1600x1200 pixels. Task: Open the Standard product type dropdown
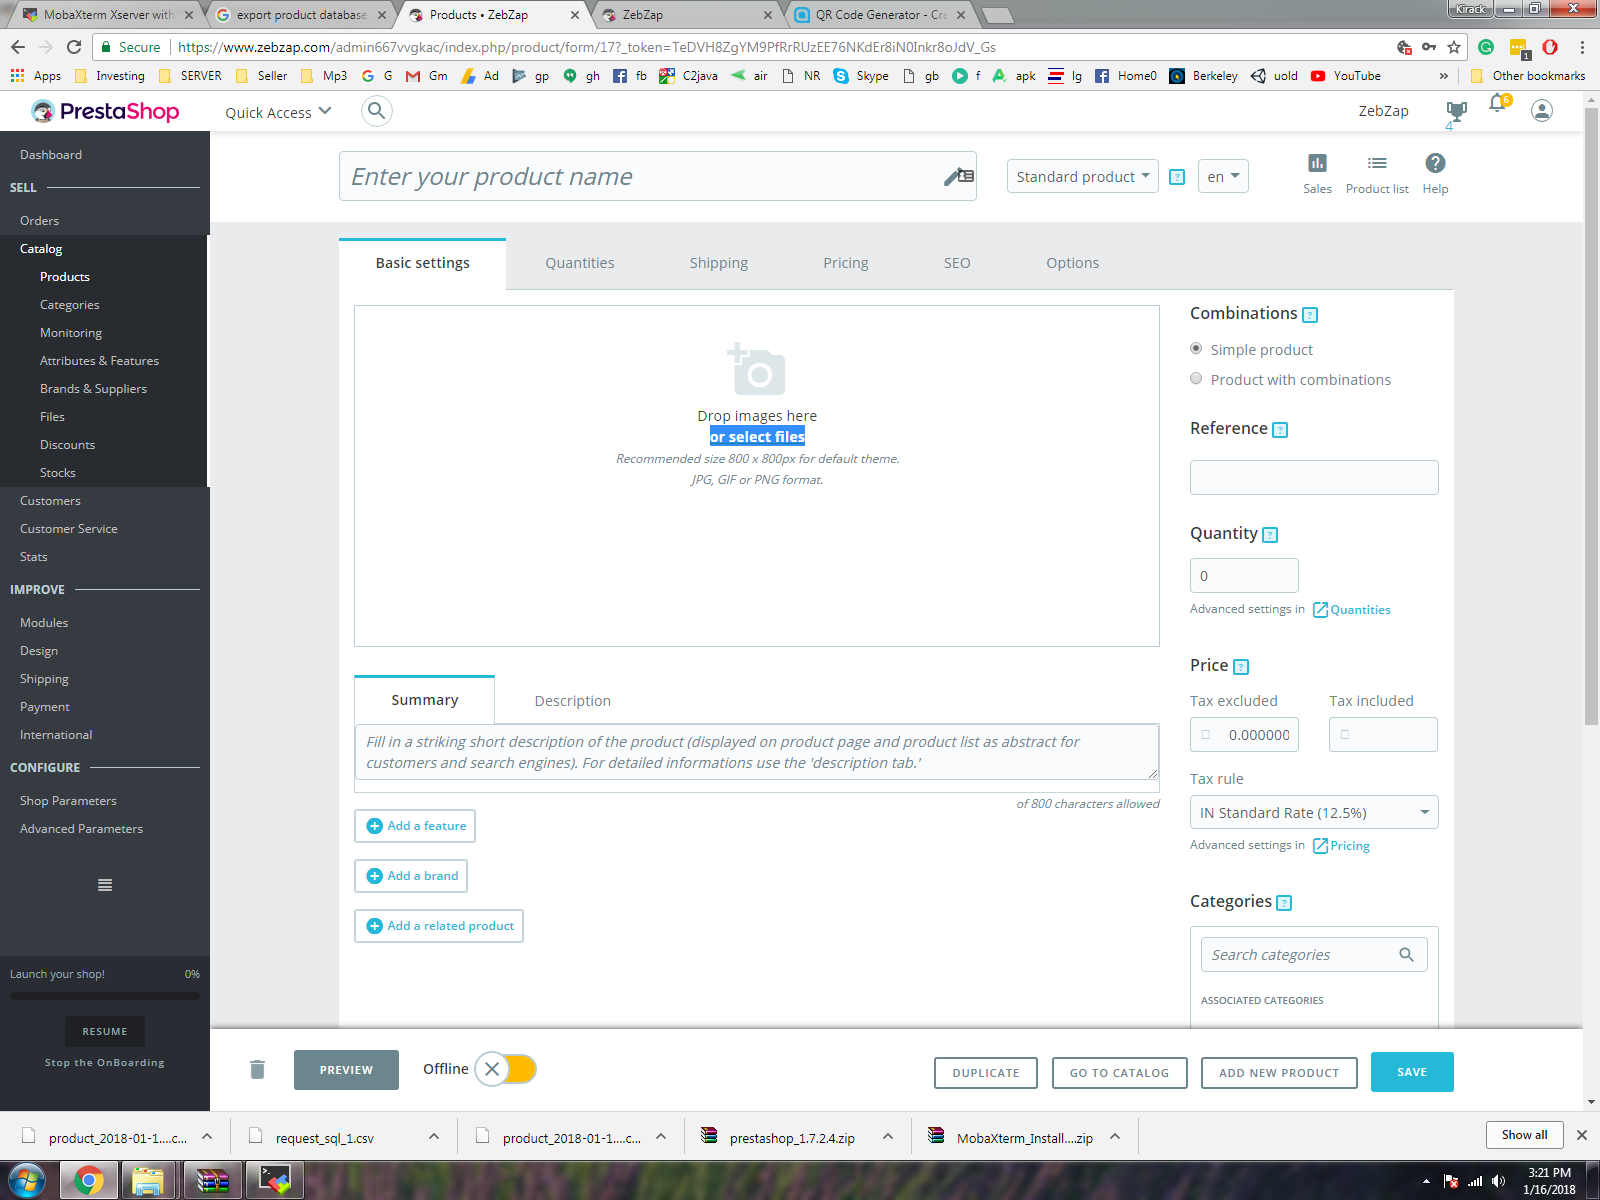1082,177
